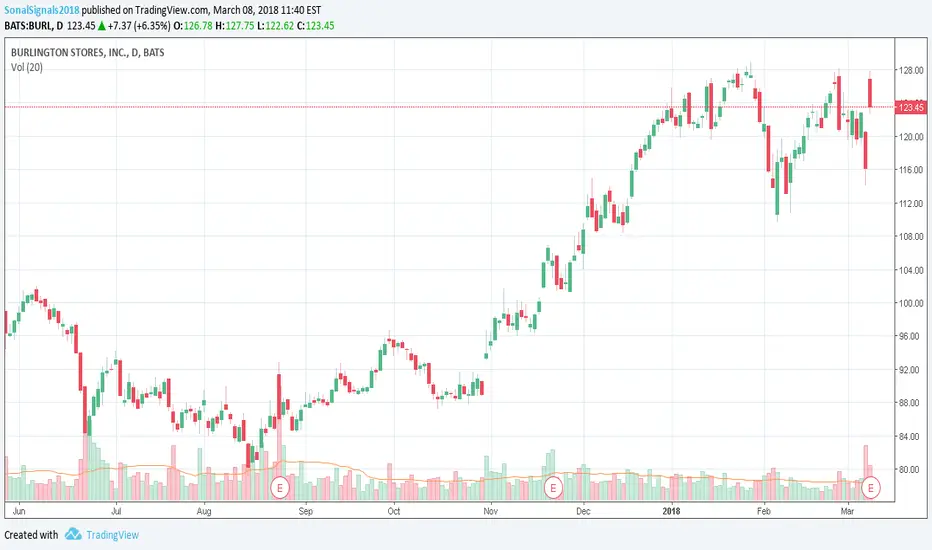This screenshot has width=932, height=550.
Task: Click the BATS:BURL, D symbol text
Action: [33, 26]
